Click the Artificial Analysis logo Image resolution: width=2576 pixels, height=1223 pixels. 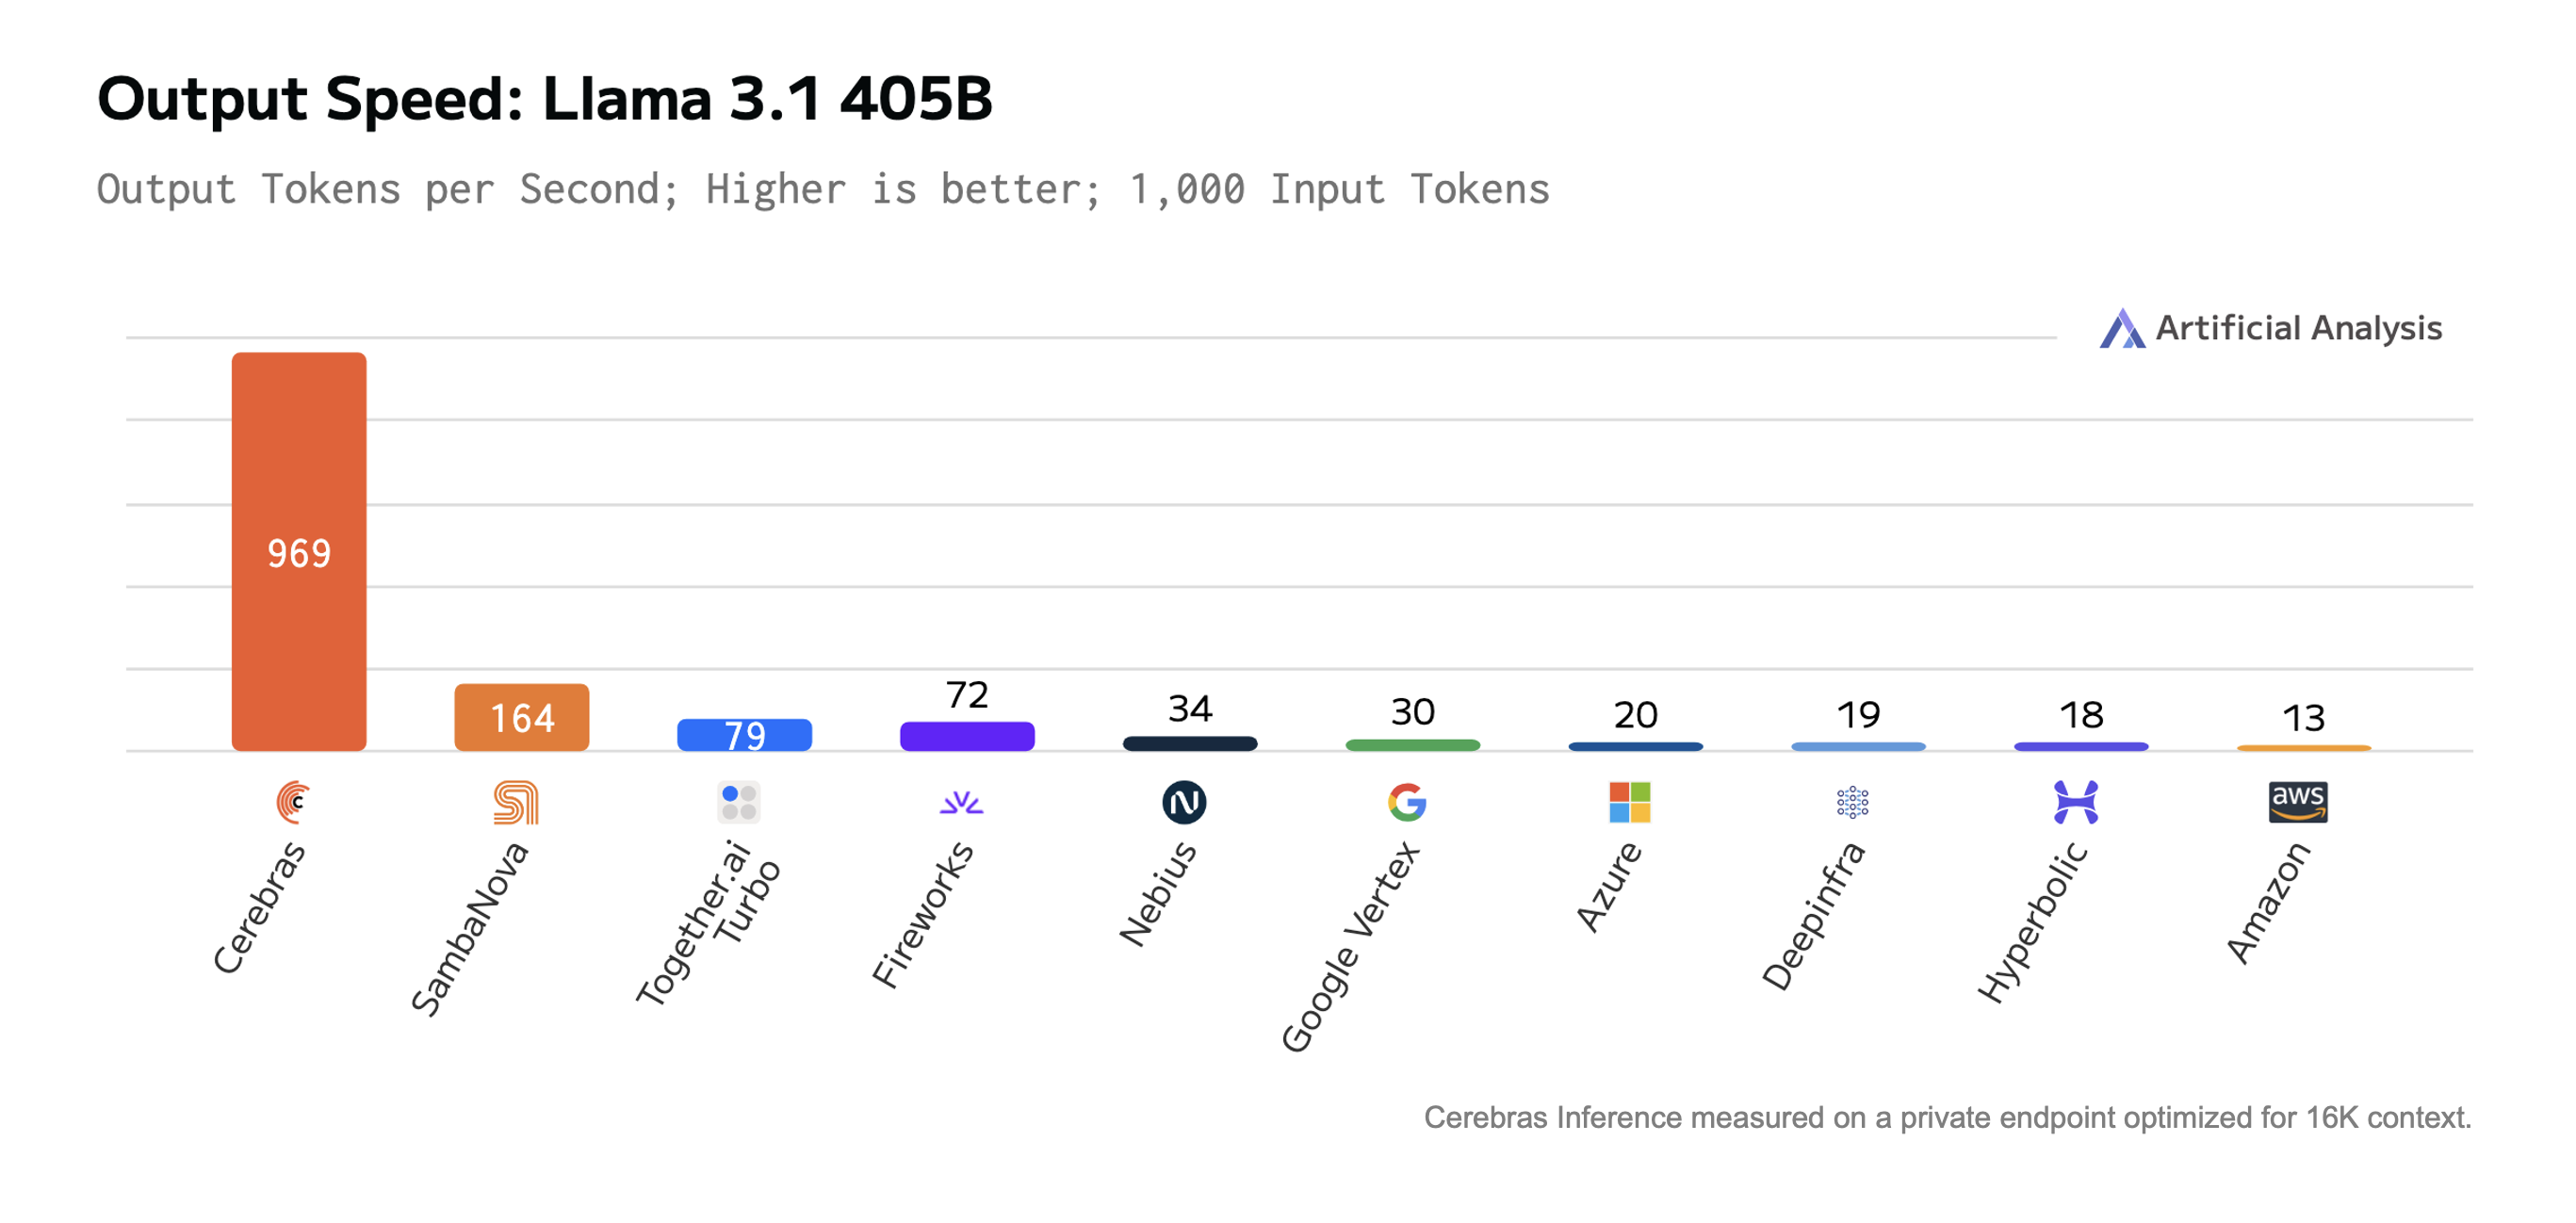click(x=2122, y=329)
